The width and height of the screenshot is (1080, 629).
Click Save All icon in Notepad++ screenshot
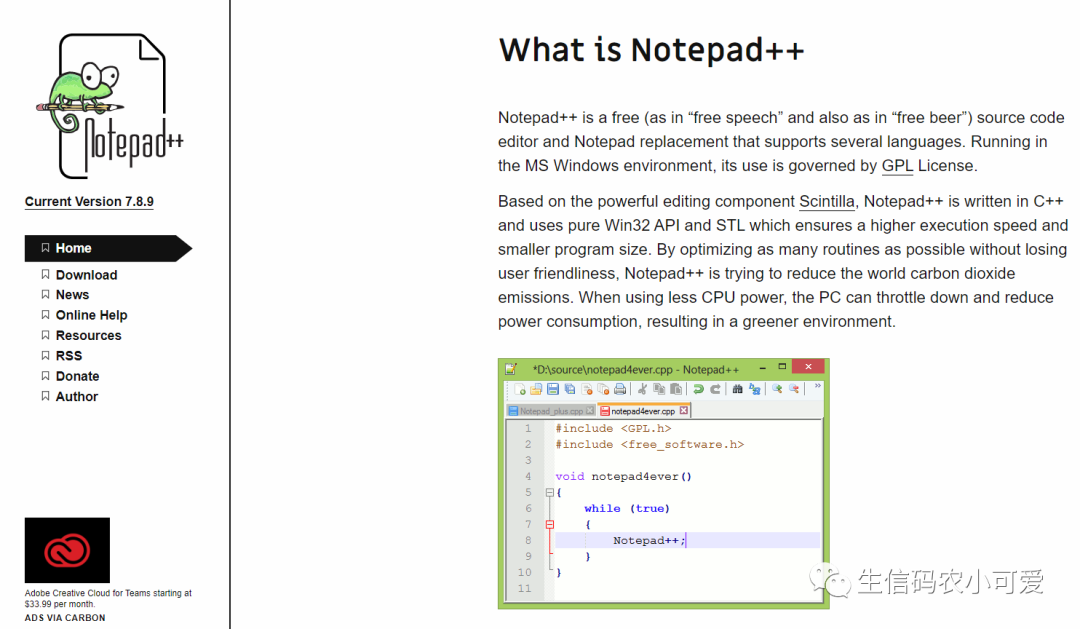[x=570, y=389]
